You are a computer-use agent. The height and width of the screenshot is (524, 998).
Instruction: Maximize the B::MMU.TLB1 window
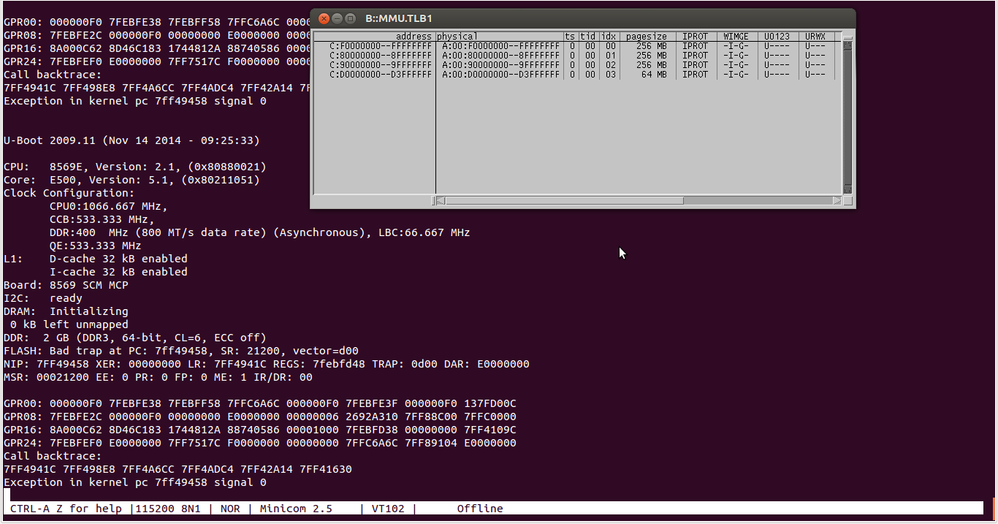(350, 18)
